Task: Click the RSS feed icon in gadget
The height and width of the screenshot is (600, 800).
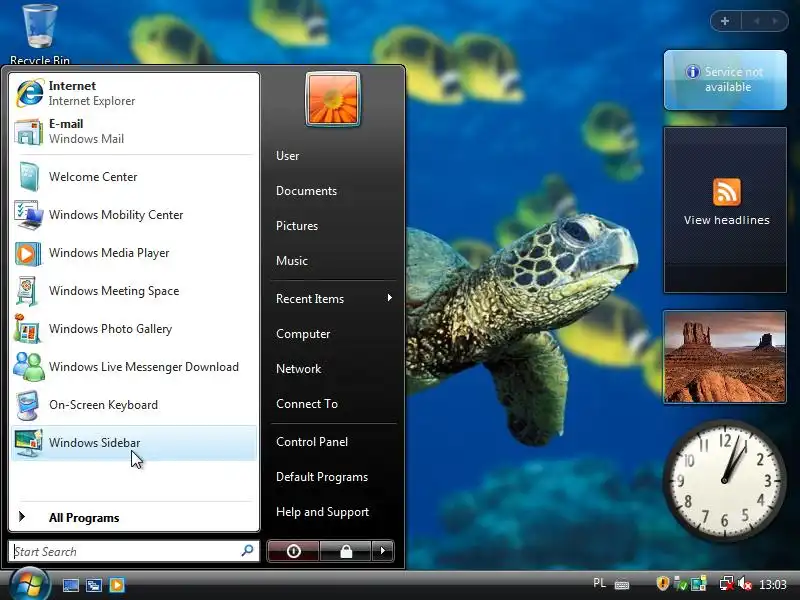Action: pos(727,192)
